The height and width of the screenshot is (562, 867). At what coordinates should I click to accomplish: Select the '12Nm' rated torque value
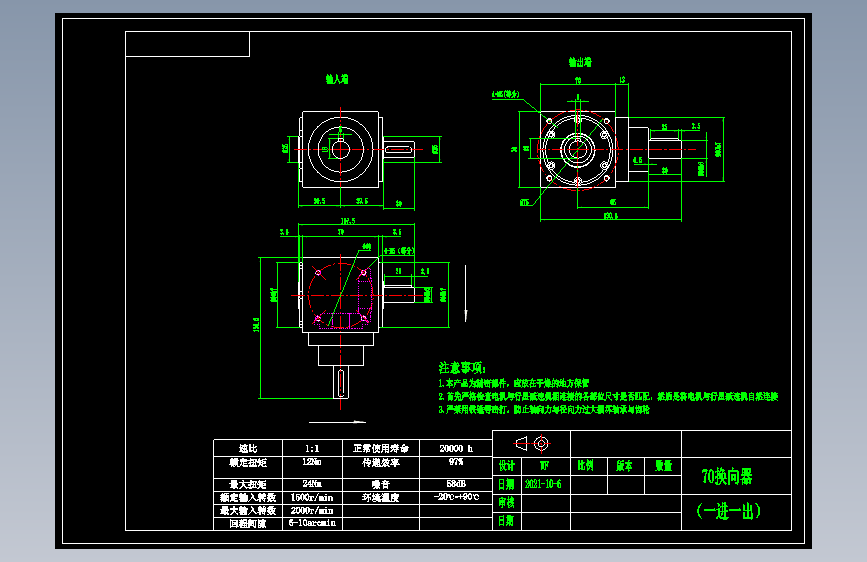click(x=312, y=462)
